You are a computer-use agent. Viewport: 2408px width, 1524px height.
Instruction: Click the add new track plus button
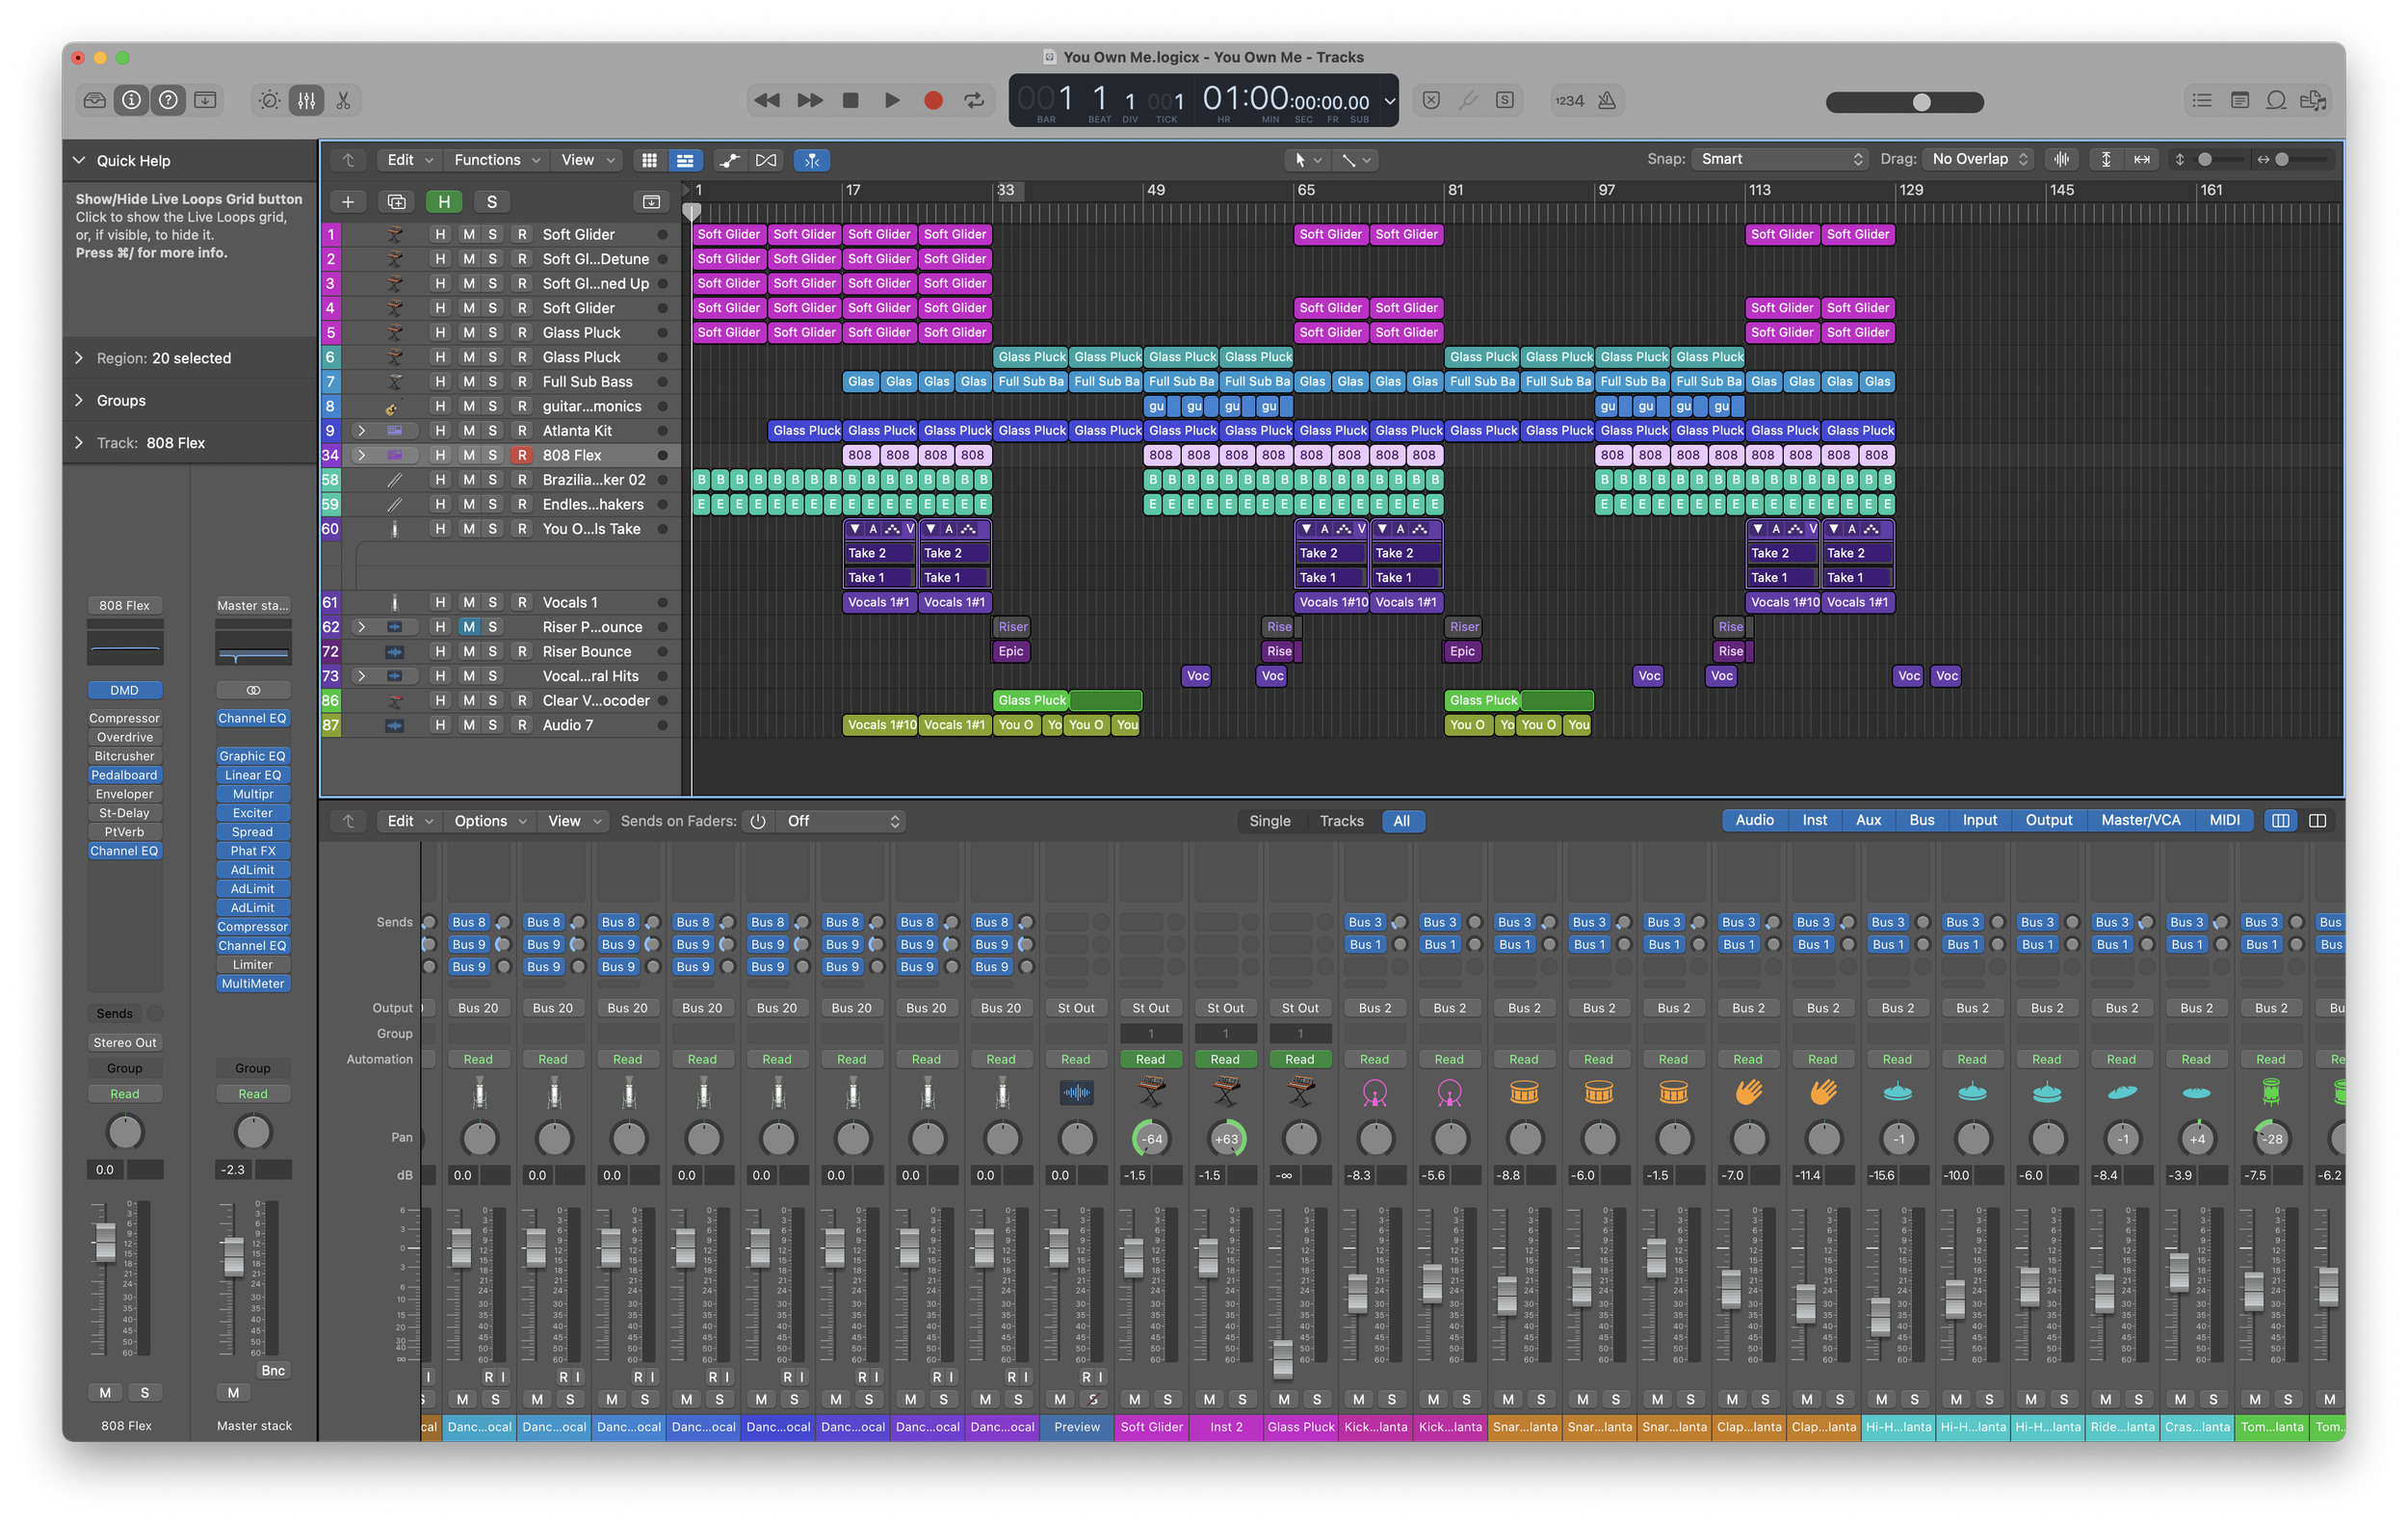pos(348,202)
